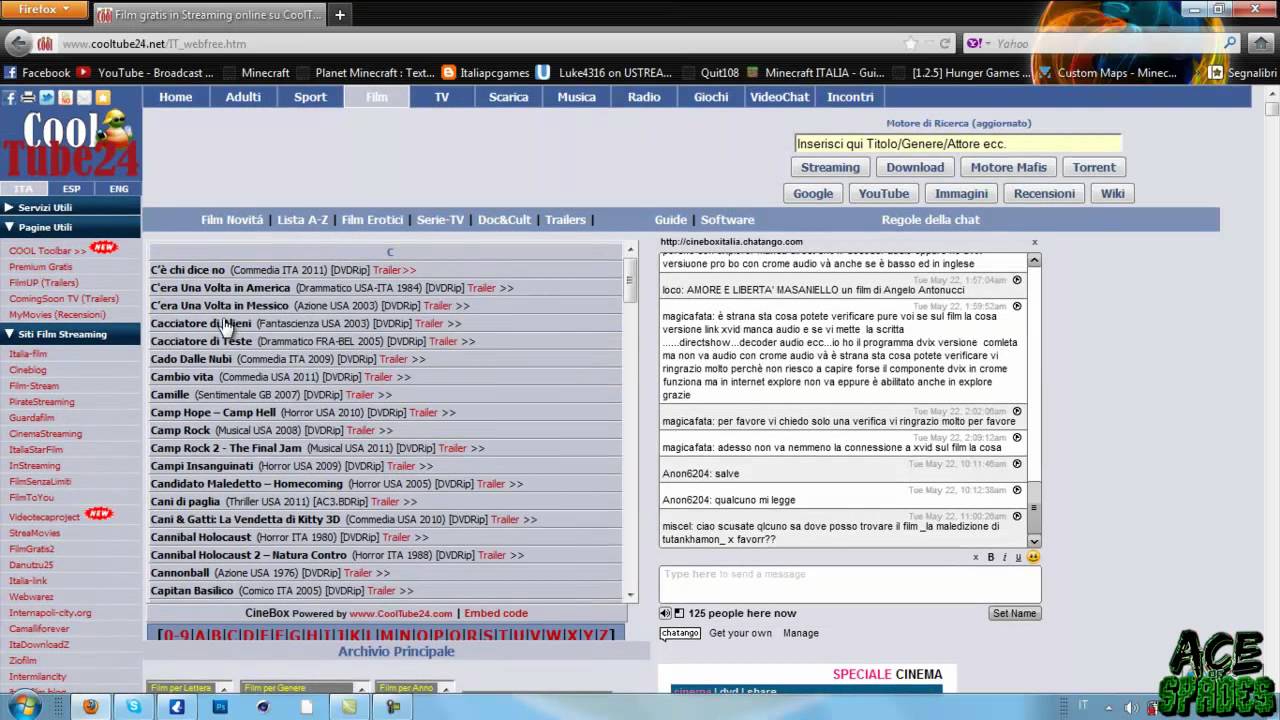Open Photoshop from the taskbar
This screenshot has height=720, width=1280.
[x=220, y=707]
